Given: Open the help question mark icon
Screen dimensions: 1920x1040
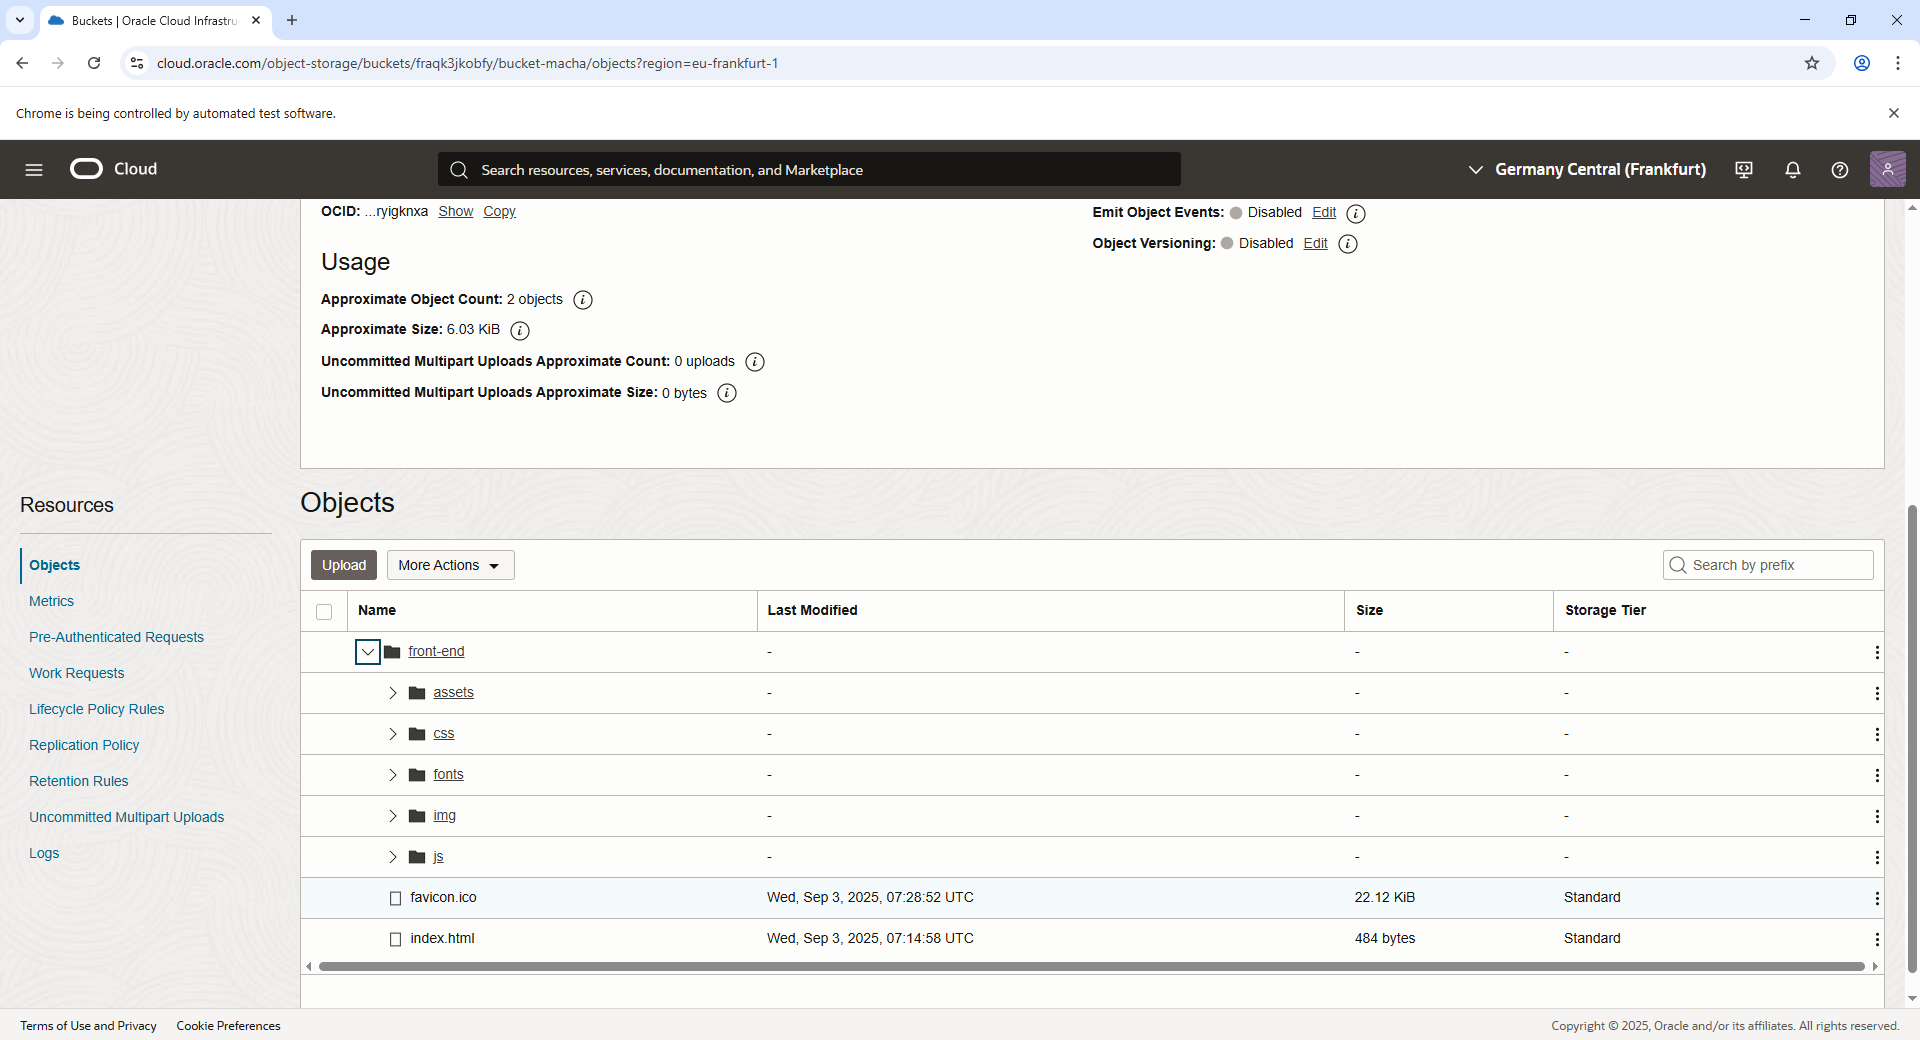Looking at the screenshot, I should point(1839,170).
